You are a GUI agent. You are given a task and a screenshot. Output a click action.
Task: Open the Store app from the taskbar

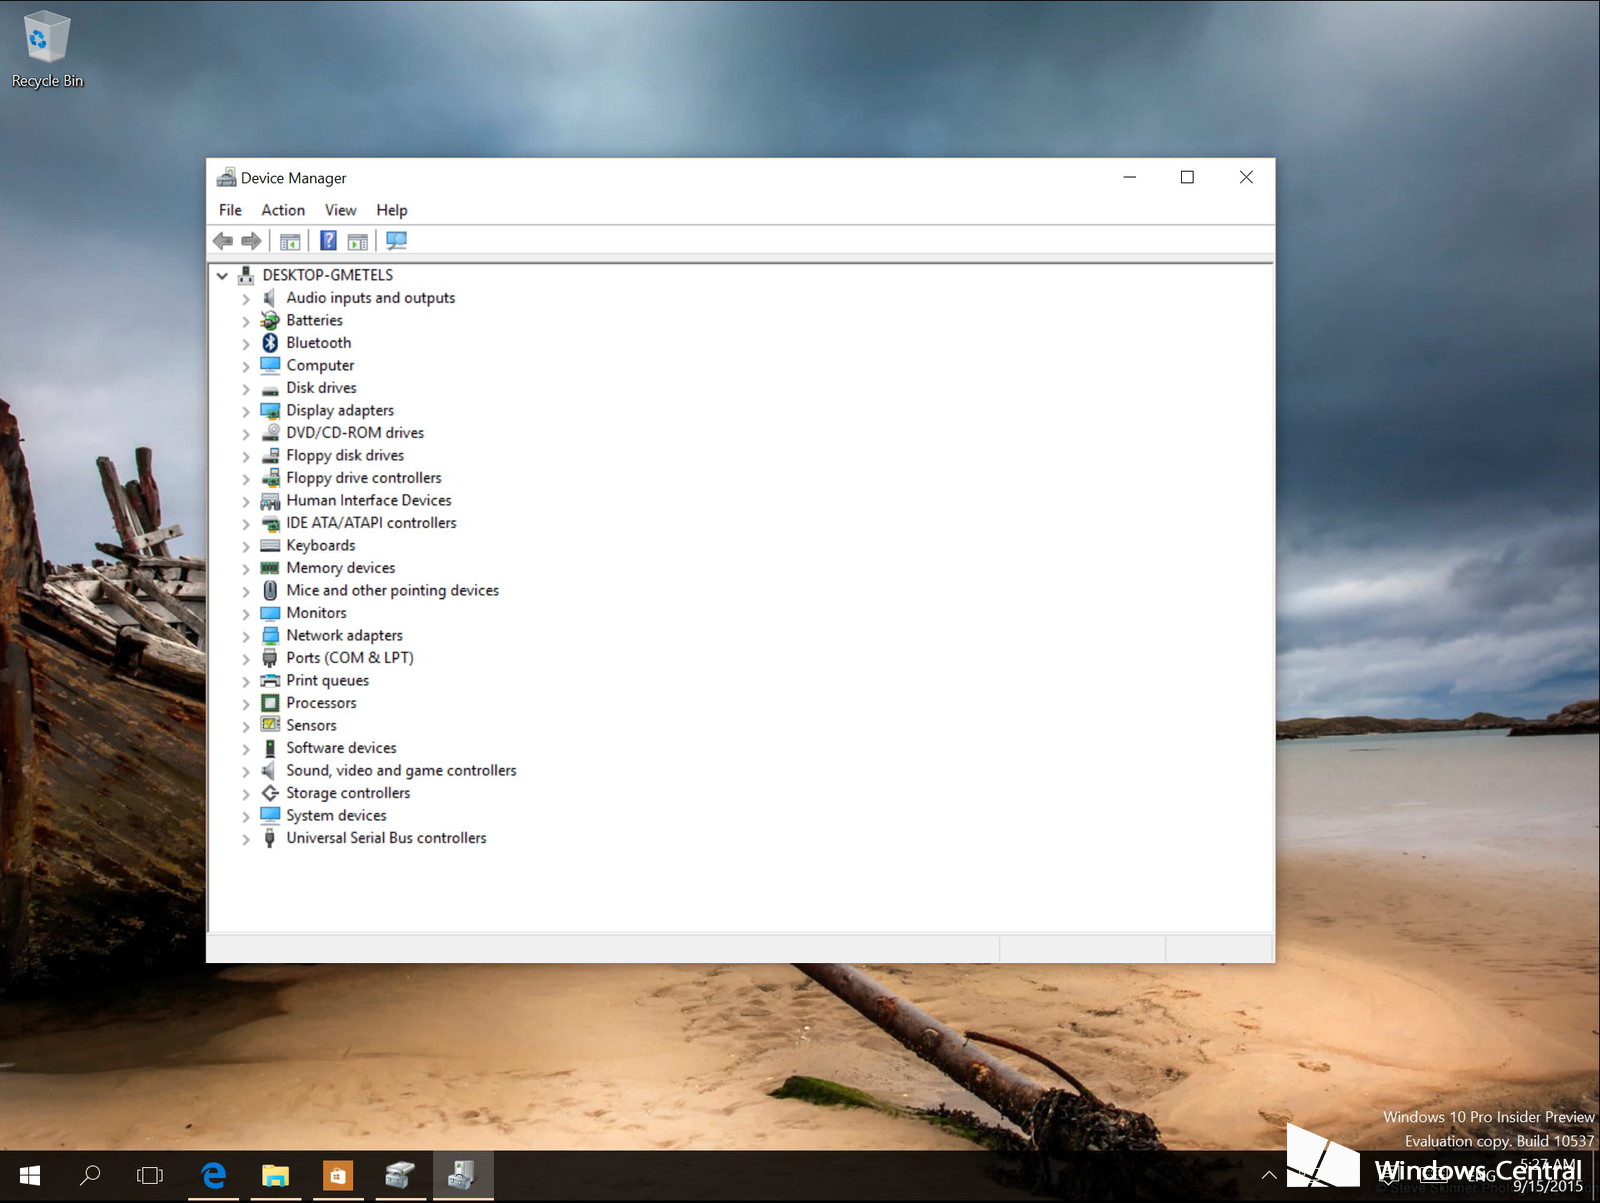pos(337,1176)
